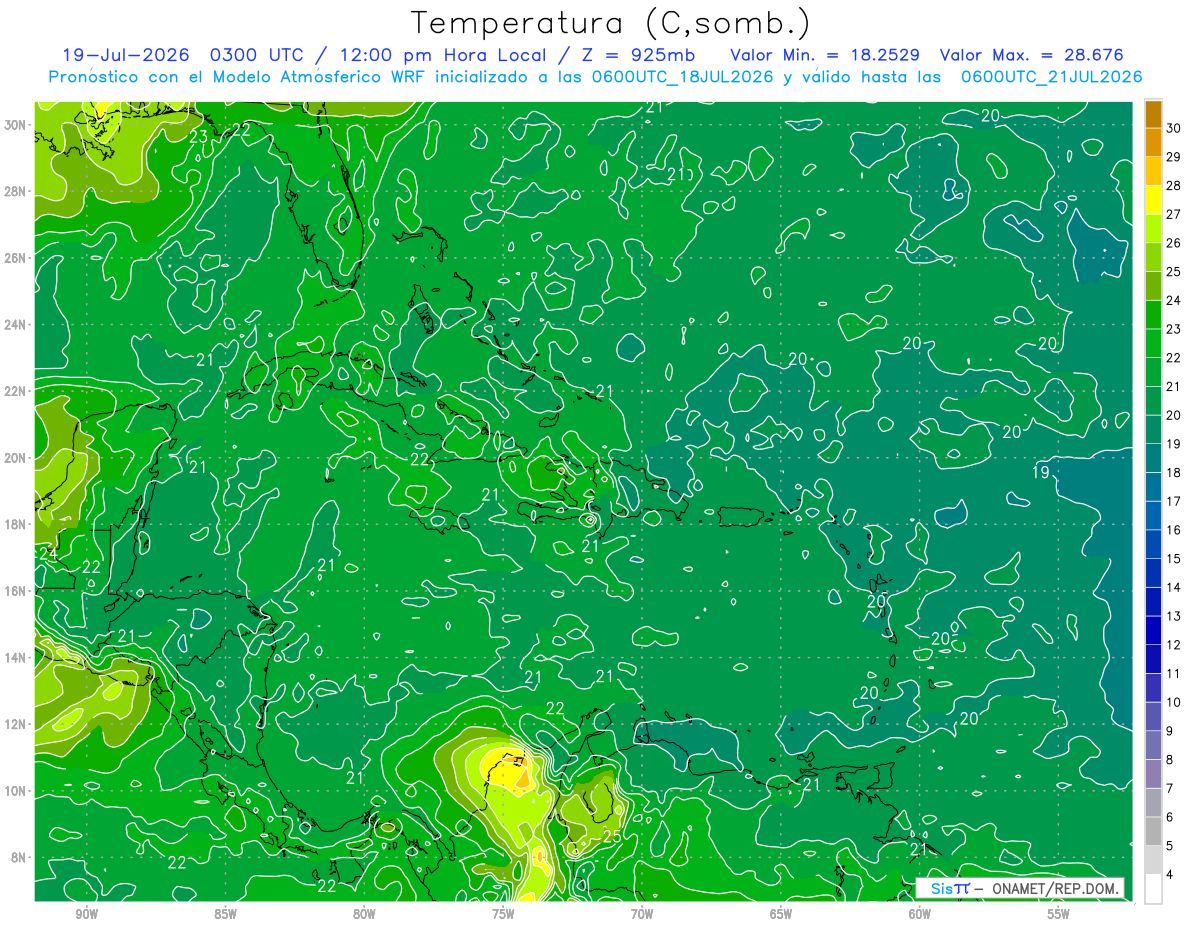Viewport: 1200px width, 927px height.
Task: Click the "26N" latitude axis label
Action: (x=14, y=258)
